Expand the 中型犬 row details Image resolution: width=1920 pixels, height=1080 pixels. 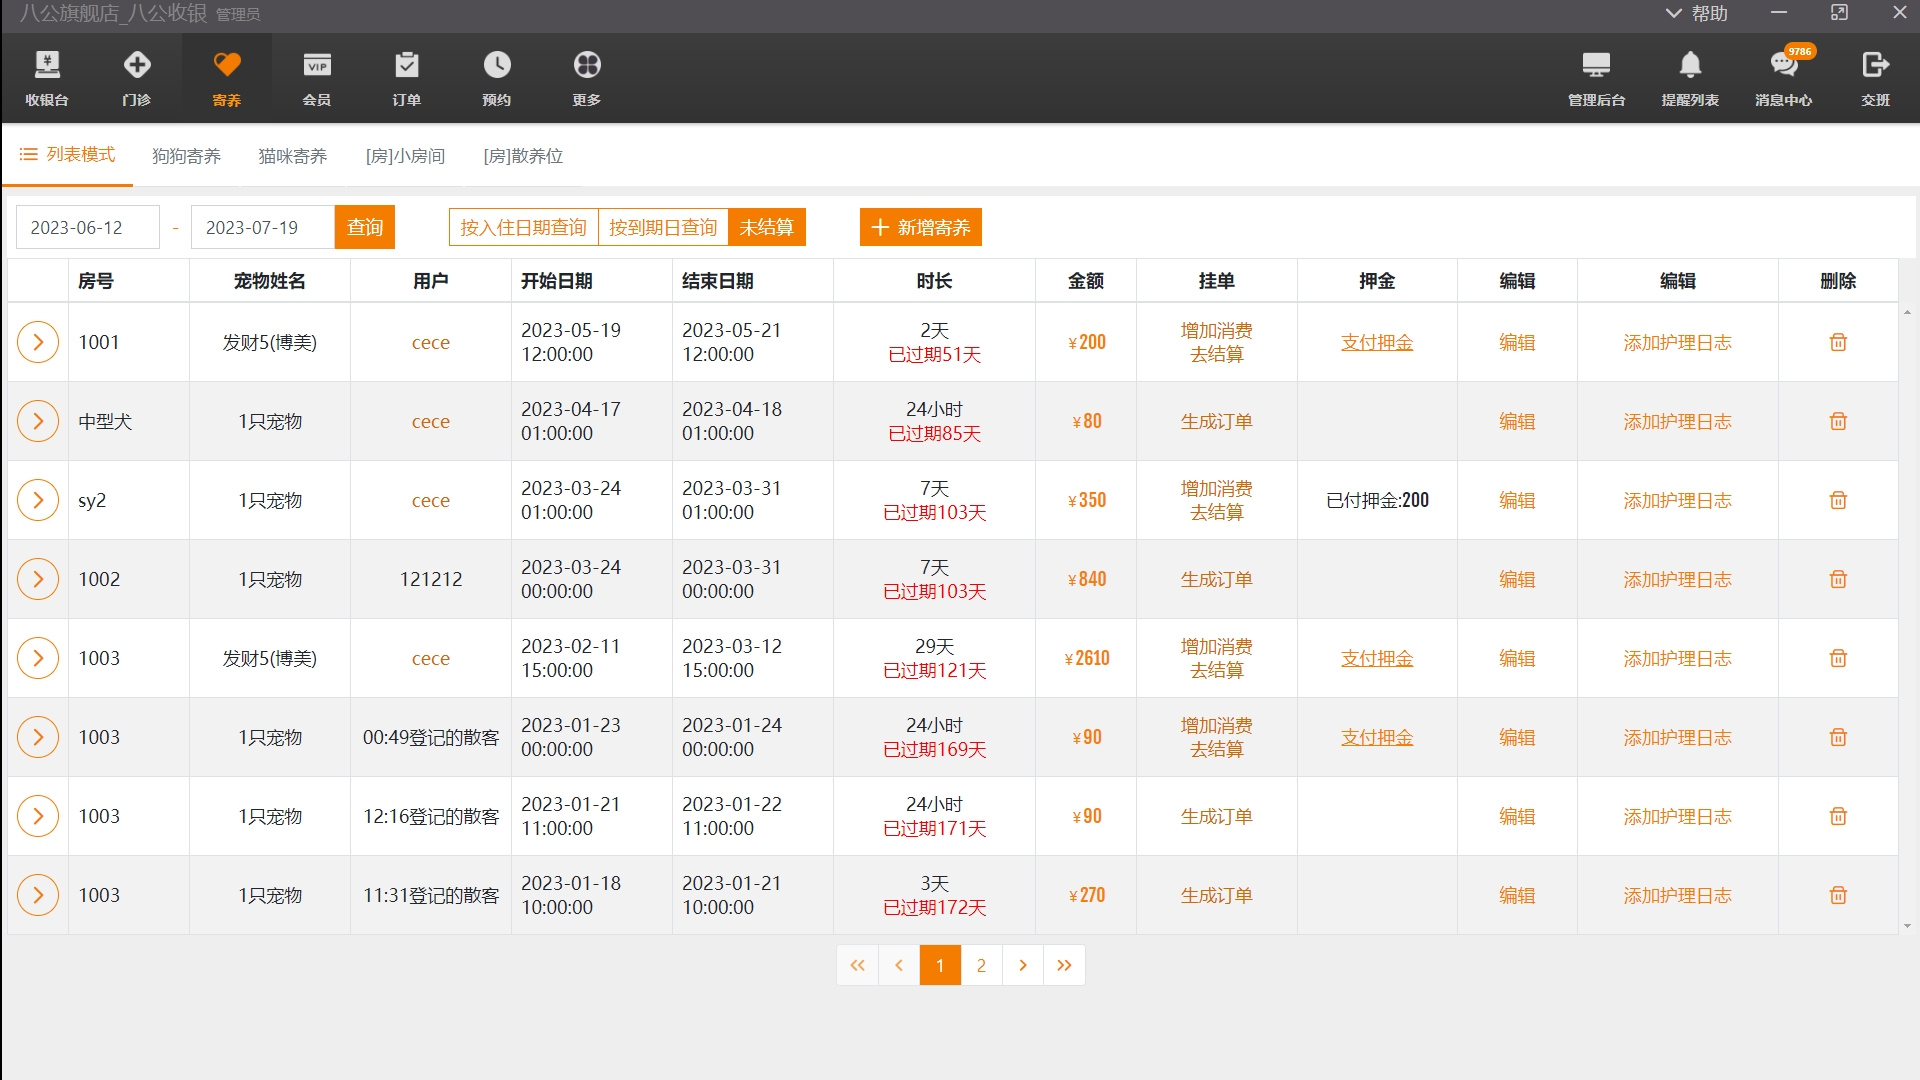coord(38,421)
